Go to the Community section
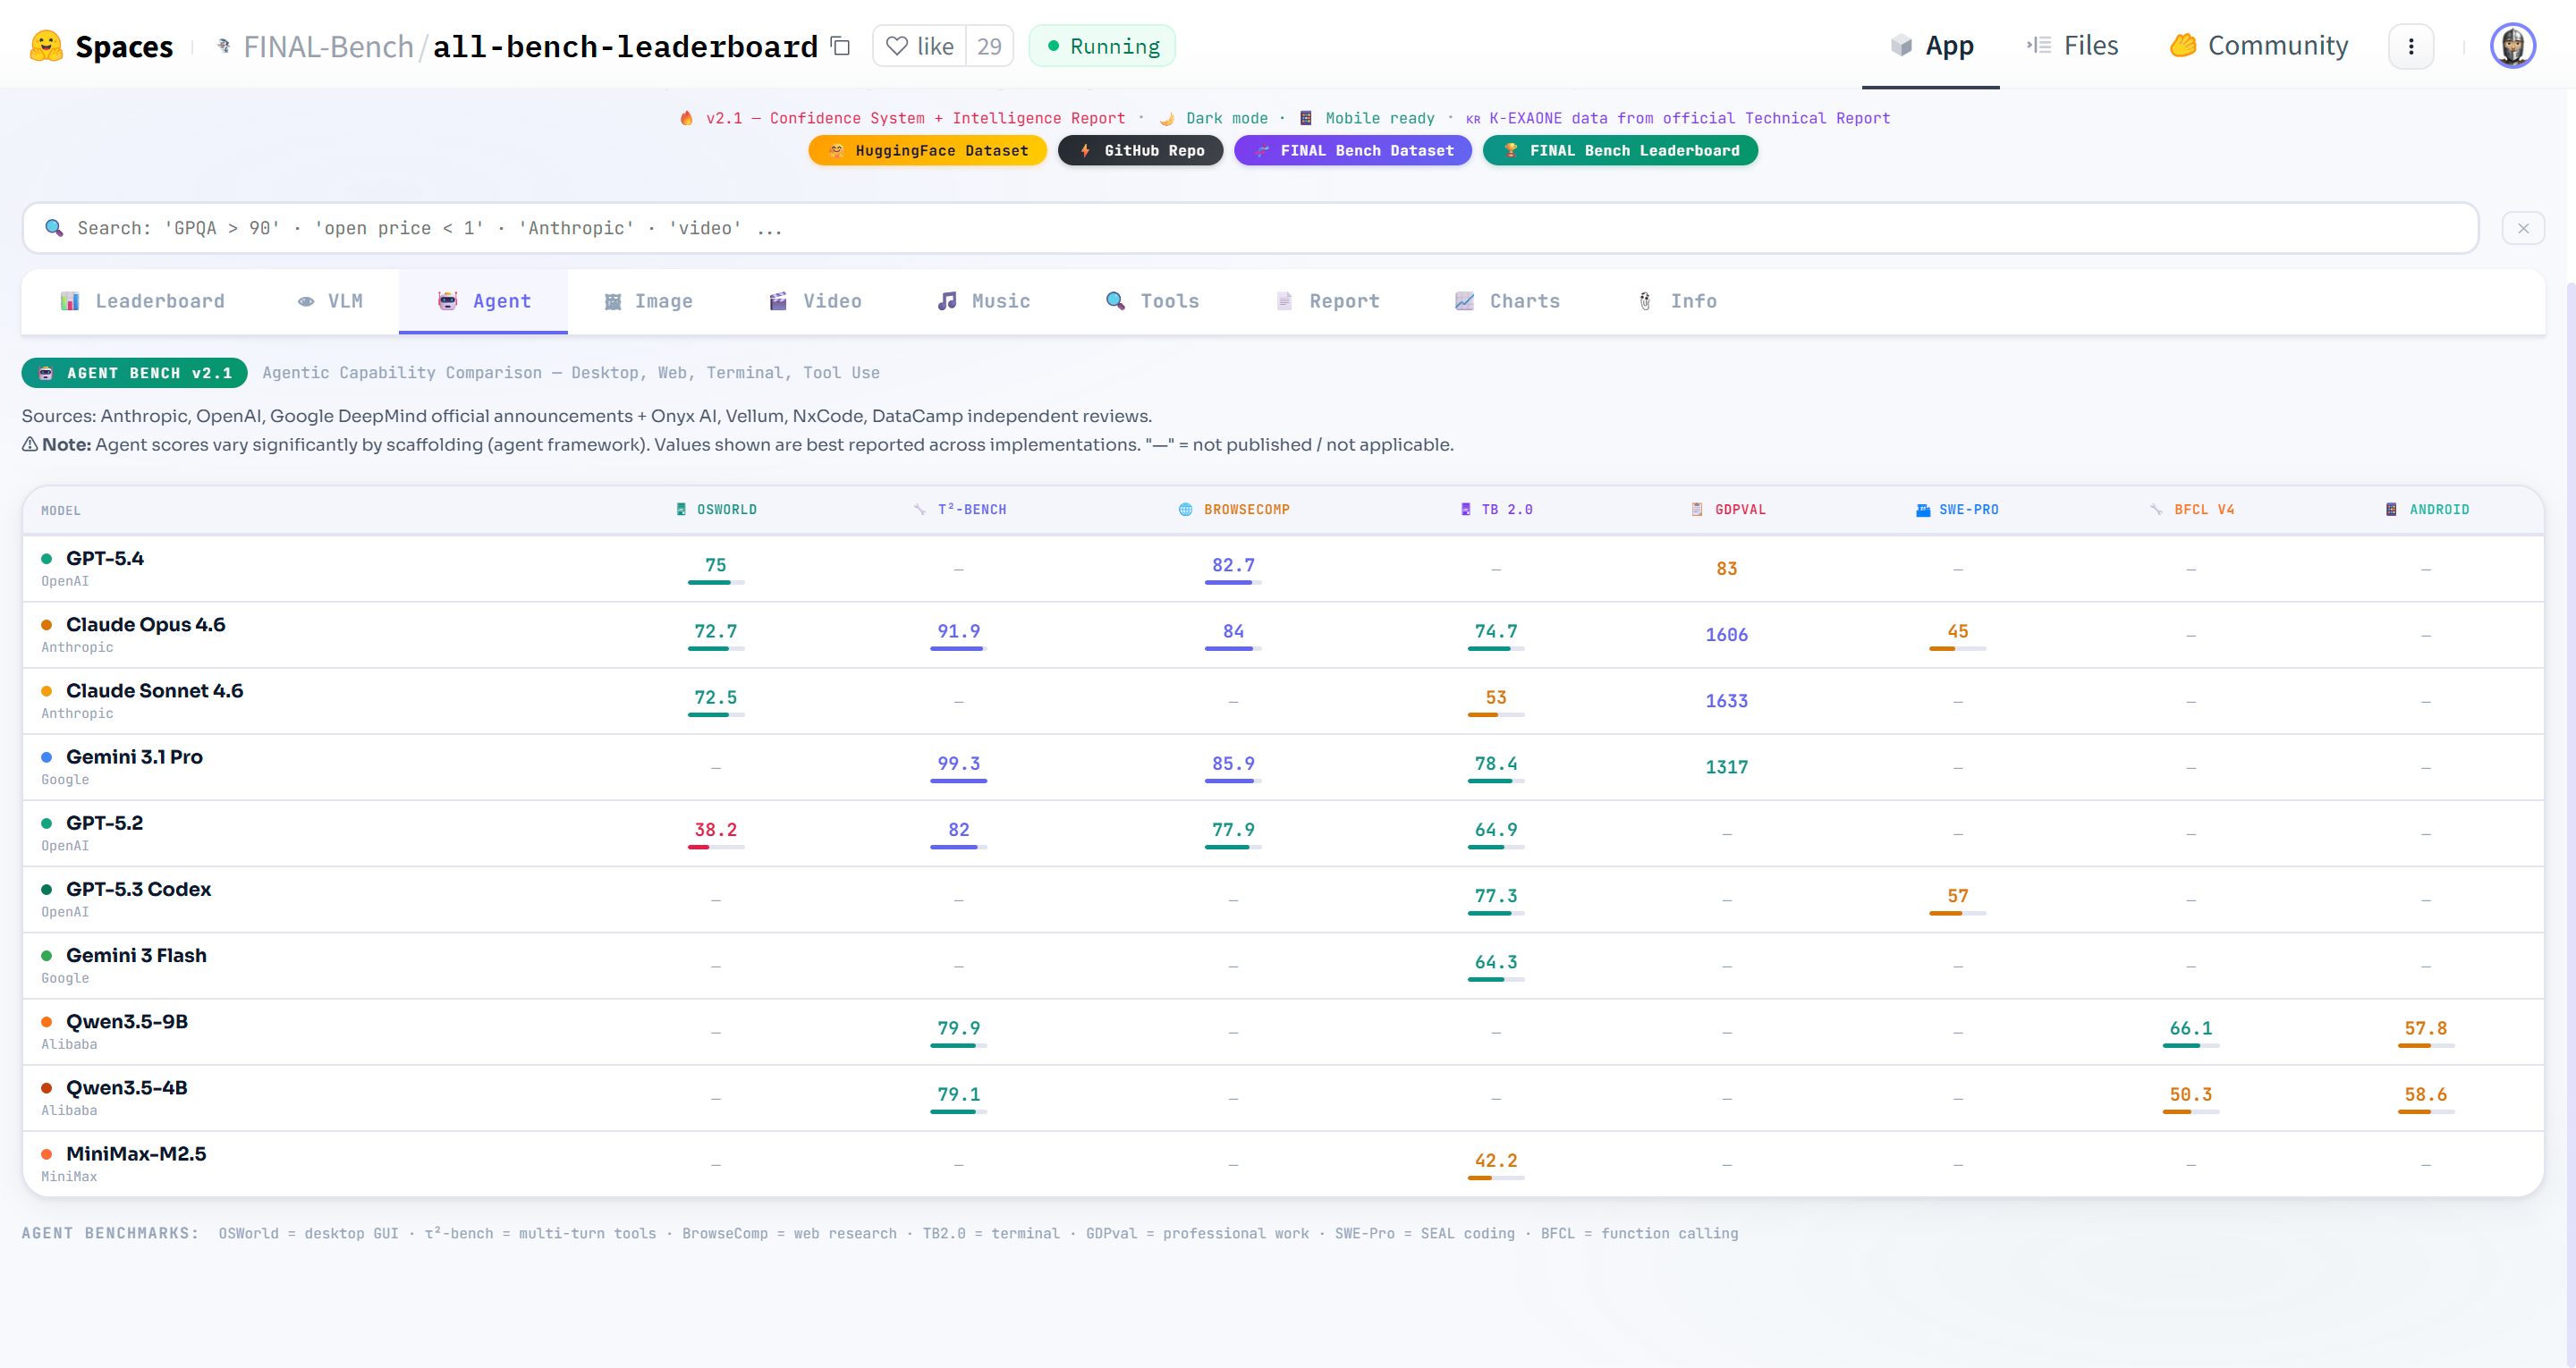 2258,46
